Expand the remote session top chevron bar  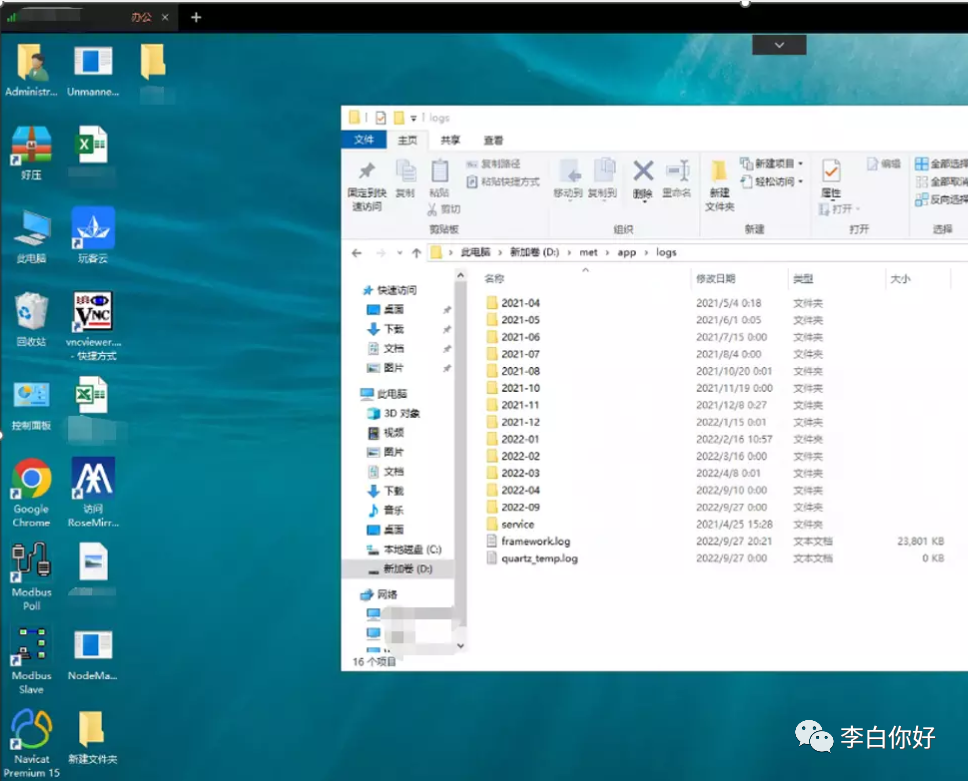click(779, 45)
